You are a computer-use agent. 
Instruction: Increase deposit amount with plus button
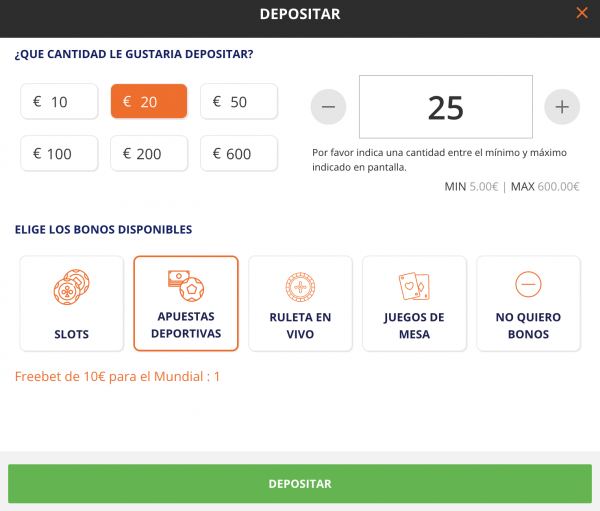[x=562, y=107]
